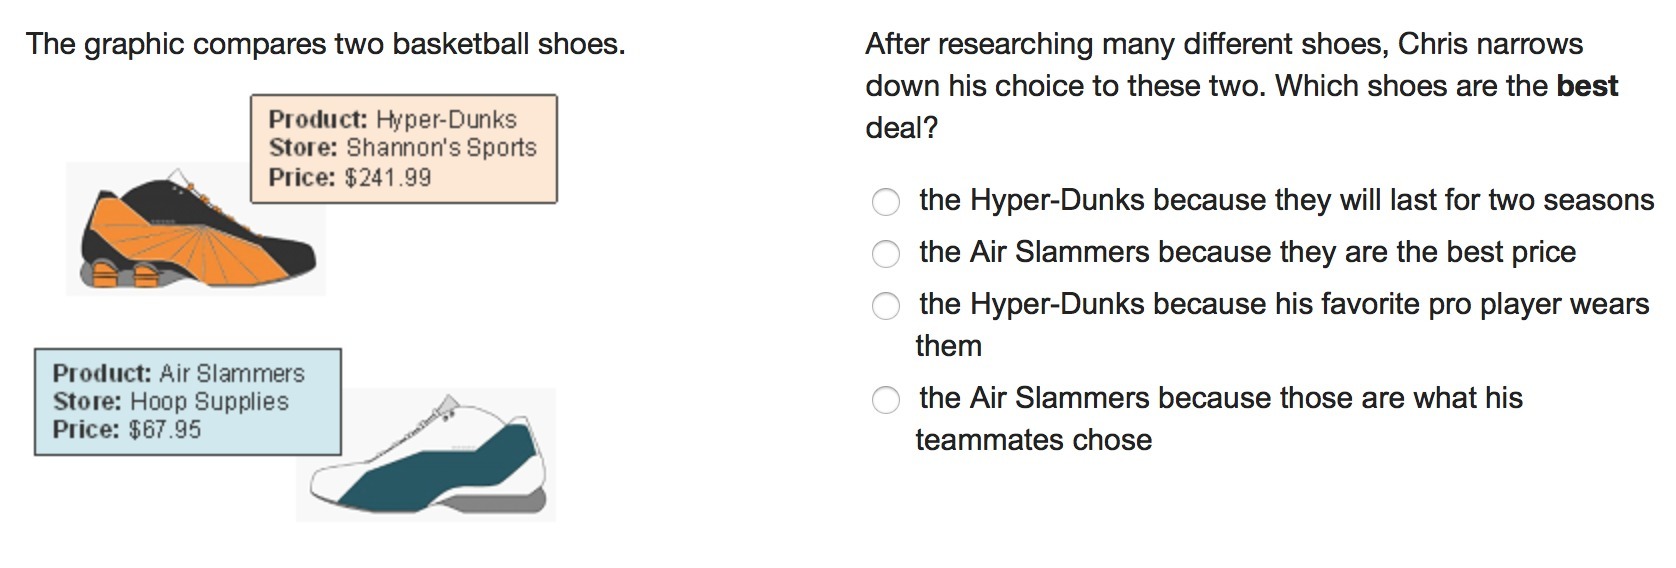Choose the Air Slammers best price radio button
The image size is (1676, 568).
pyautogui.click(x=885, y=254)
